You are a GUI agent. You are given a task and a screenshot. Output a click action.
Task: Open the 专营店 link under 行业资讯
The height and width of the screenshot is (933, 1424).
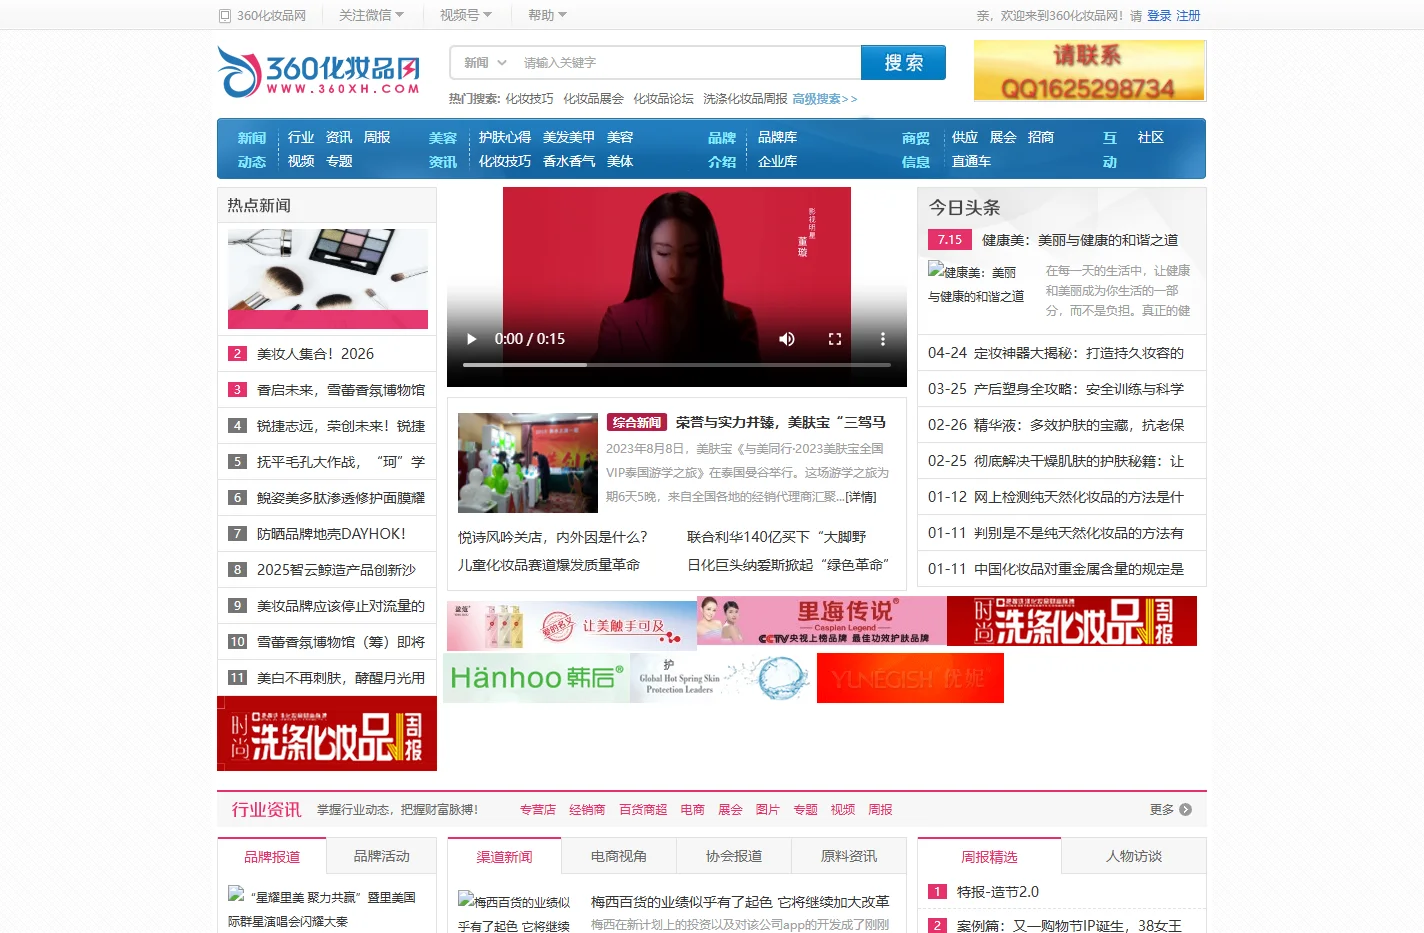tap(537, 810)
